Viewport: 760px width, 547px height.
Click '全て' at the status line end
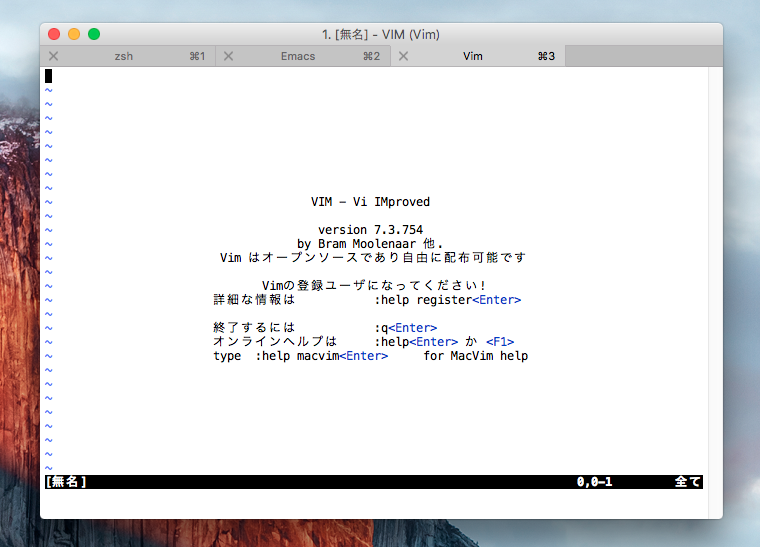click(687, 482)
